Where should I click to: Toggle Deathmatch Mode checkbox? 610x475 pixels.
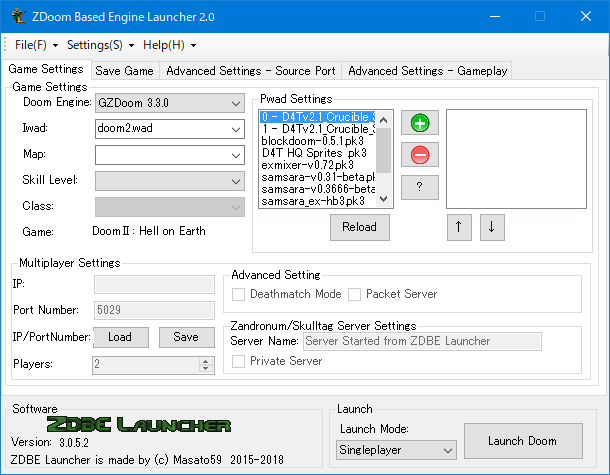click(x=238, y=294)
